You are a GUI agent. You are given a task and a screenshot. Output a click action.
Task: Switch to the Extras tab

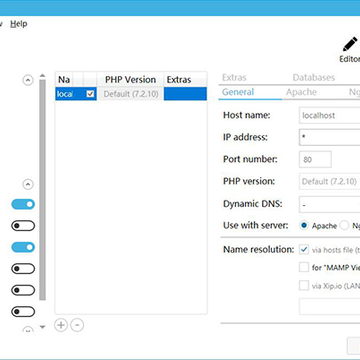(x=234, y=78)
